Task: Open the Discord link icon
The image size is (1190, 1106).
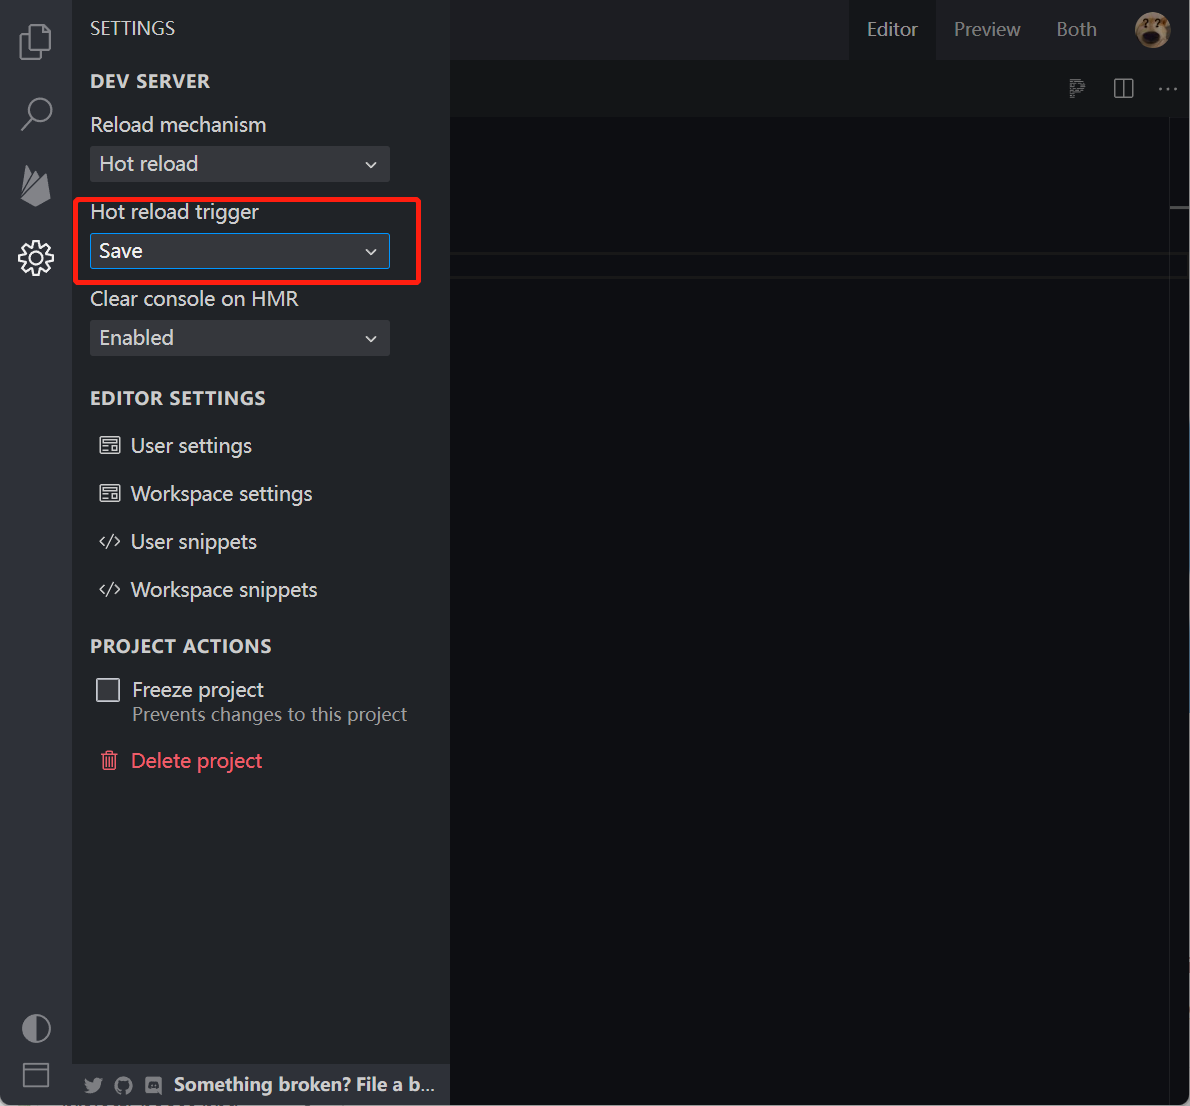Action: (154, 1085)
